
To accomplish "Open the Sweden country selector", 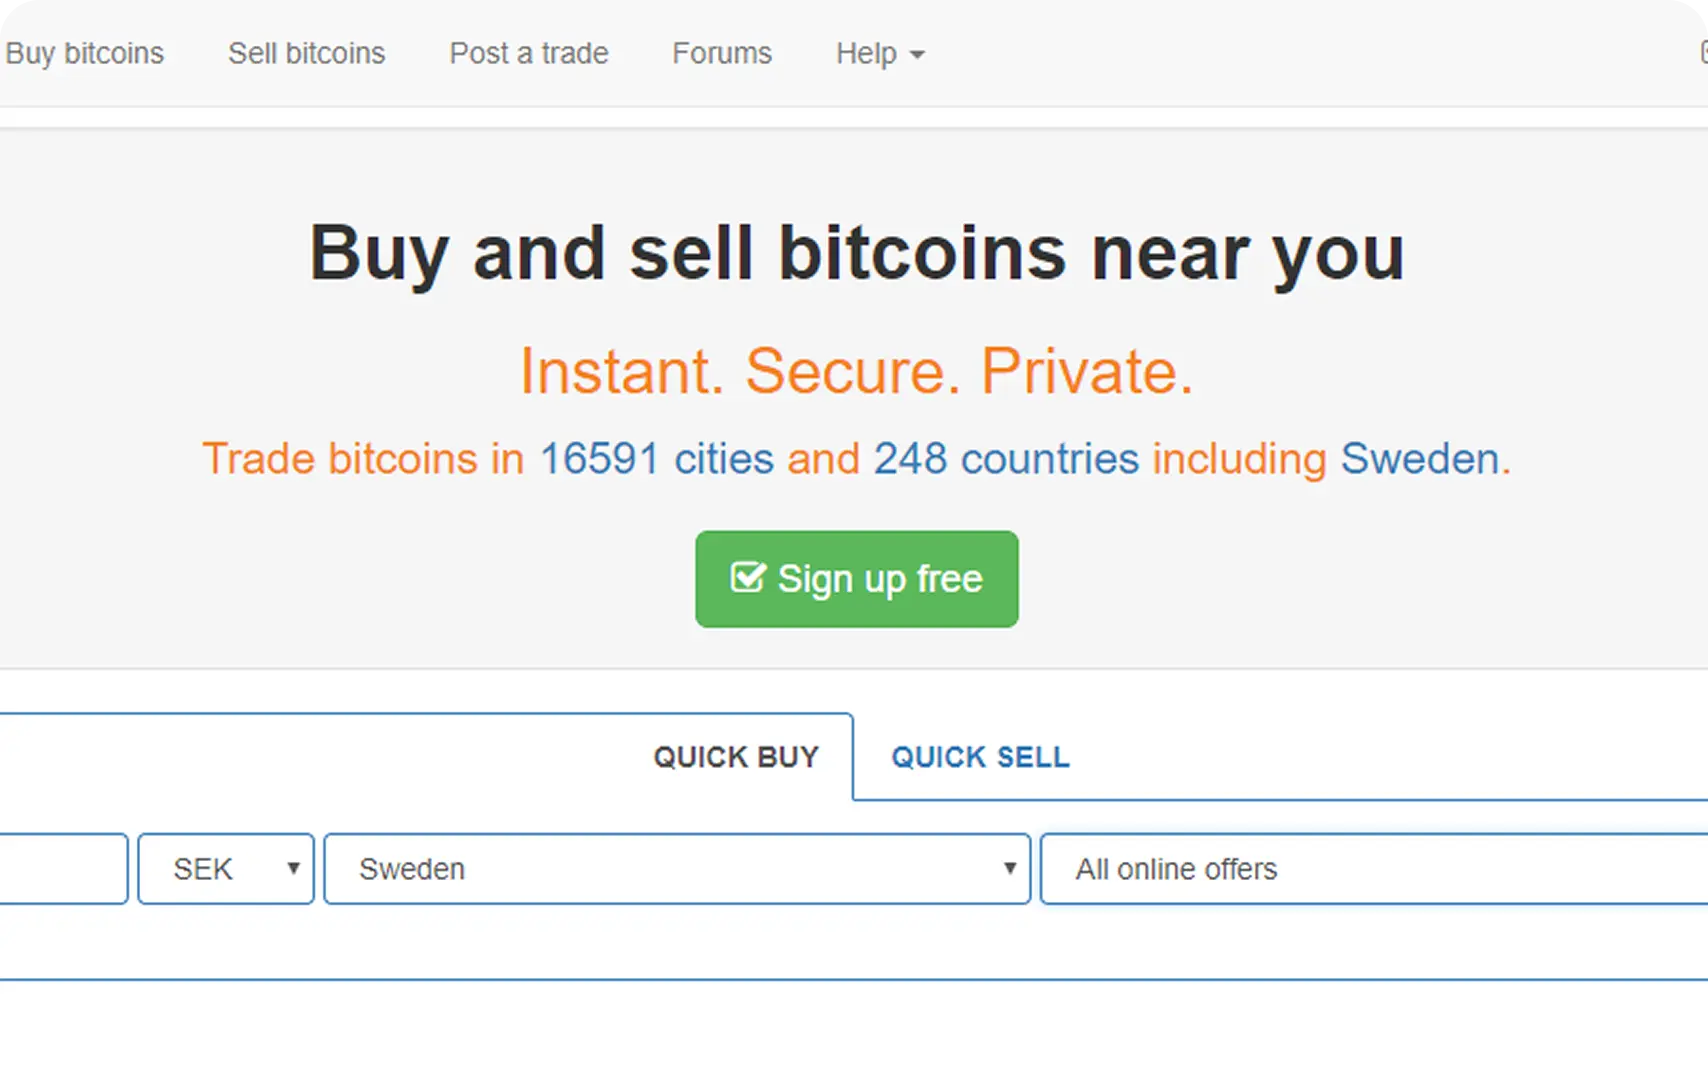I will 676,868.
